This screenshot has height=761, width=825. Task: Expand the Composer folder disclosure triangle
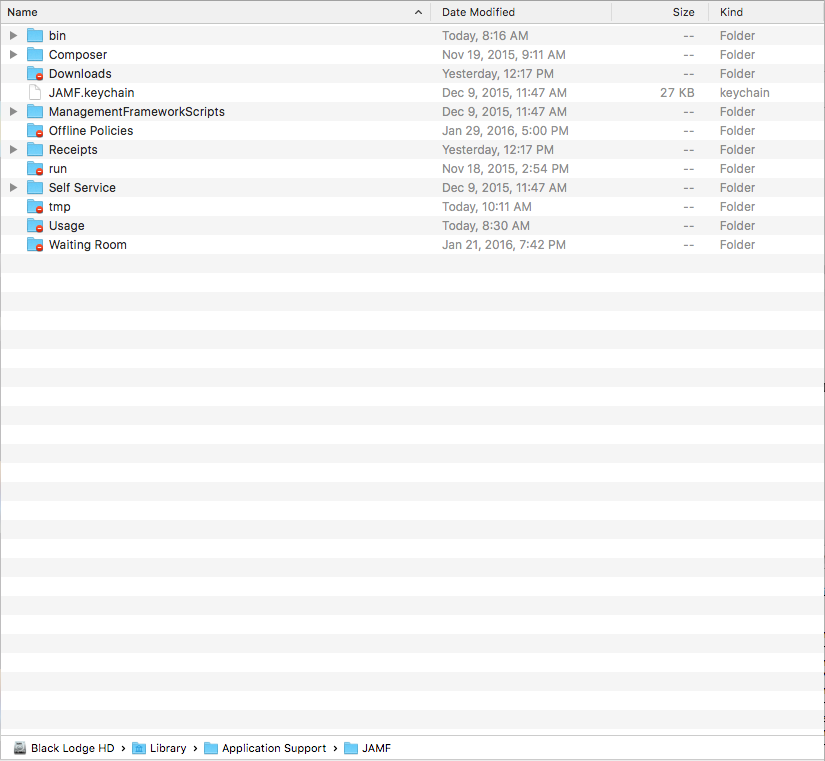14,55
